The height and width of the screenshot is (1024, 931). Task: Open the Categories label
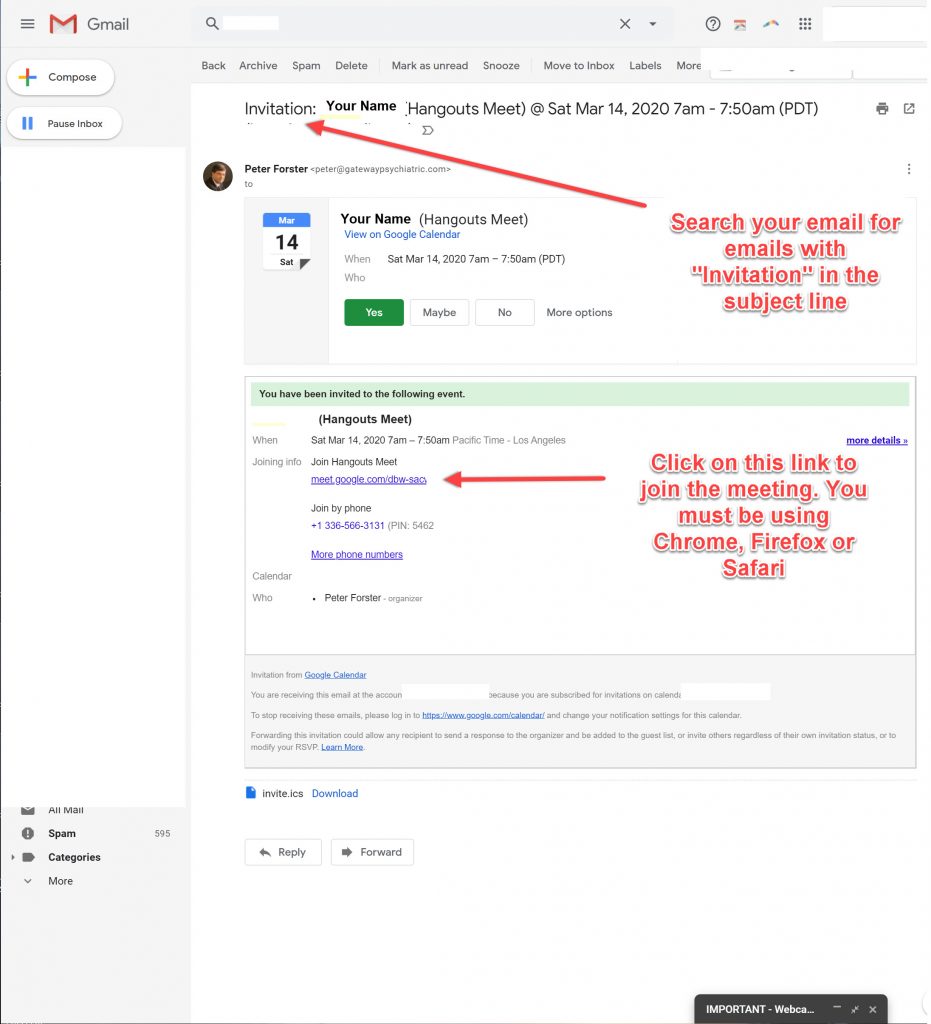coord(74,857)
